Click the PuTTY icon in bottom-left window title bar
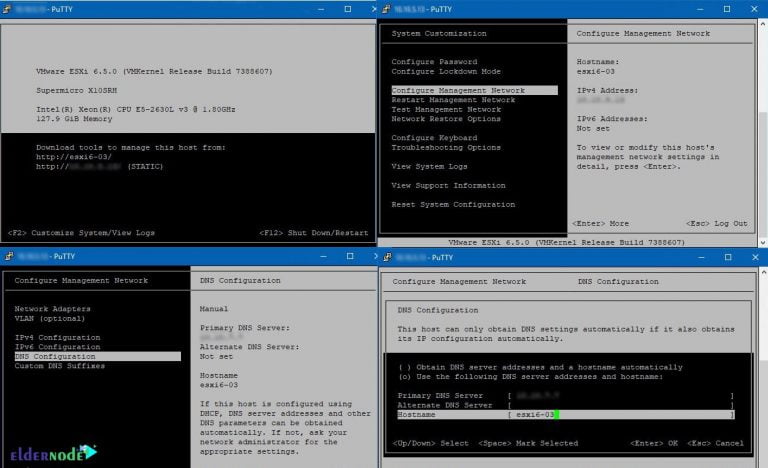Viewport: 768px width, 468px height. coord(9,256)
